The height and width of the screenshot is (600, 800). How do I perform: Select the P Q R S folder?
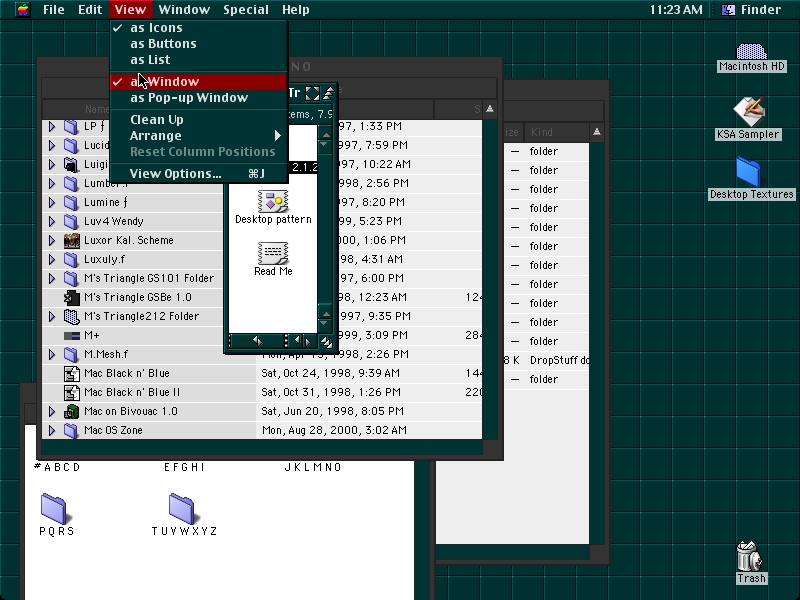[54, 509]
